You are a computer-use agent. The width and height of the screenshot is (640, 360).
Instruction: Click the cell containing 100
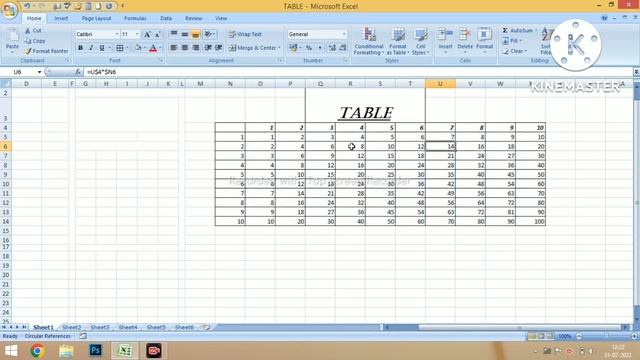tap(530, 222)
